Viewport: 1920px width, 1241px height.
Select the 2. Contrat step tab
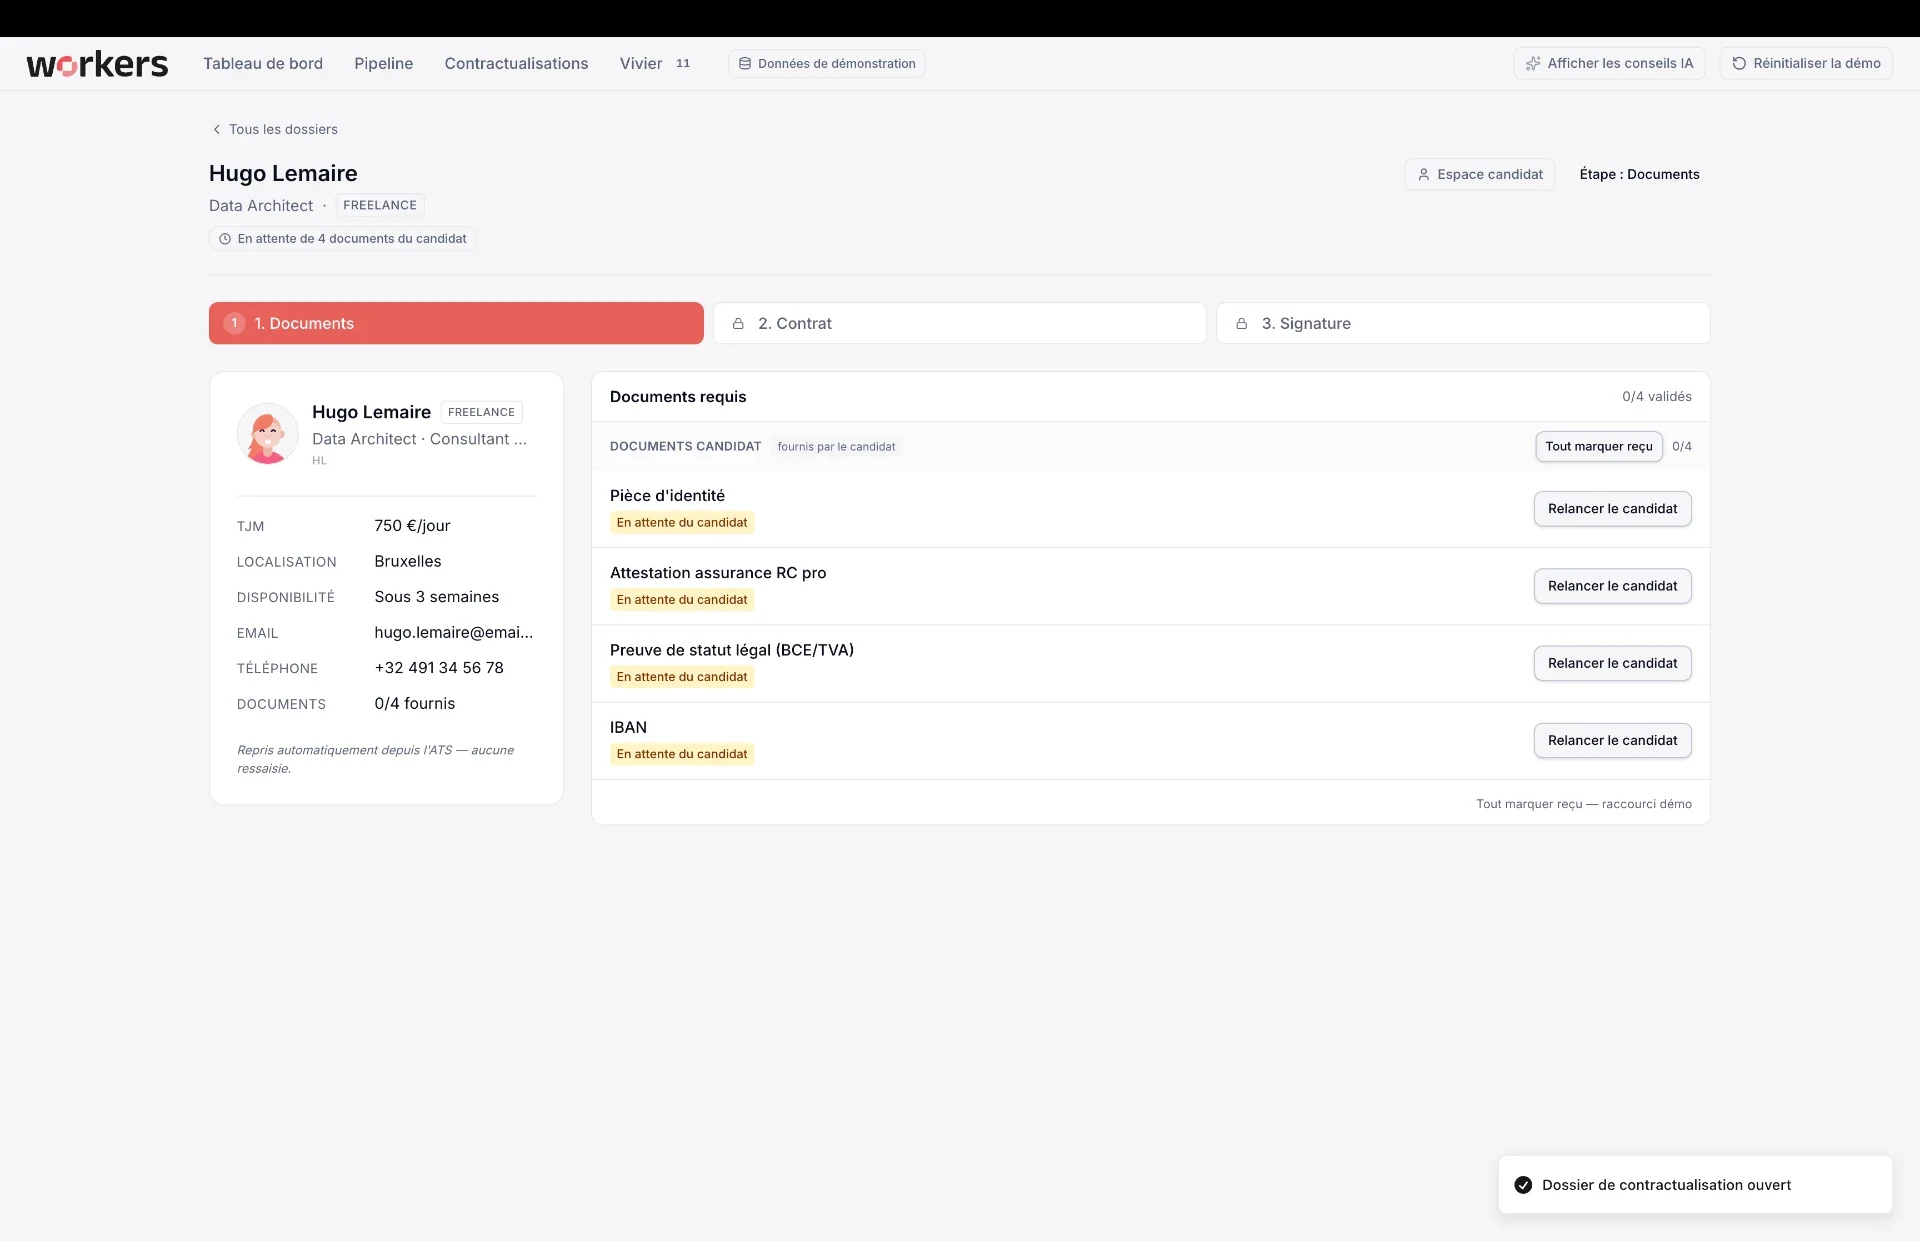960,323
